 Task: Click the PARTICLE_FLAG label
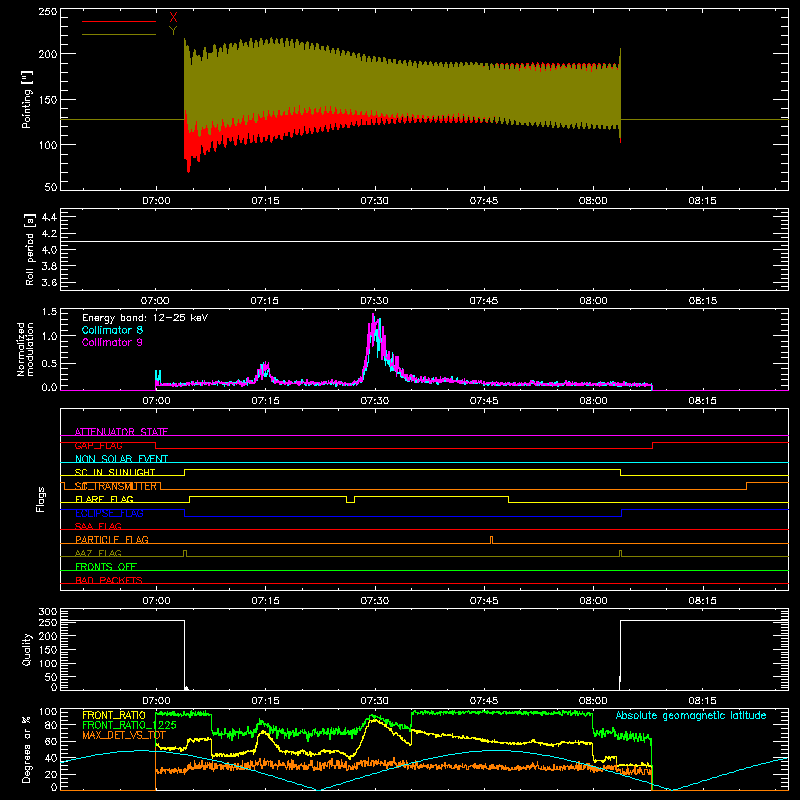pyautogui.click(x=112, y=539)
